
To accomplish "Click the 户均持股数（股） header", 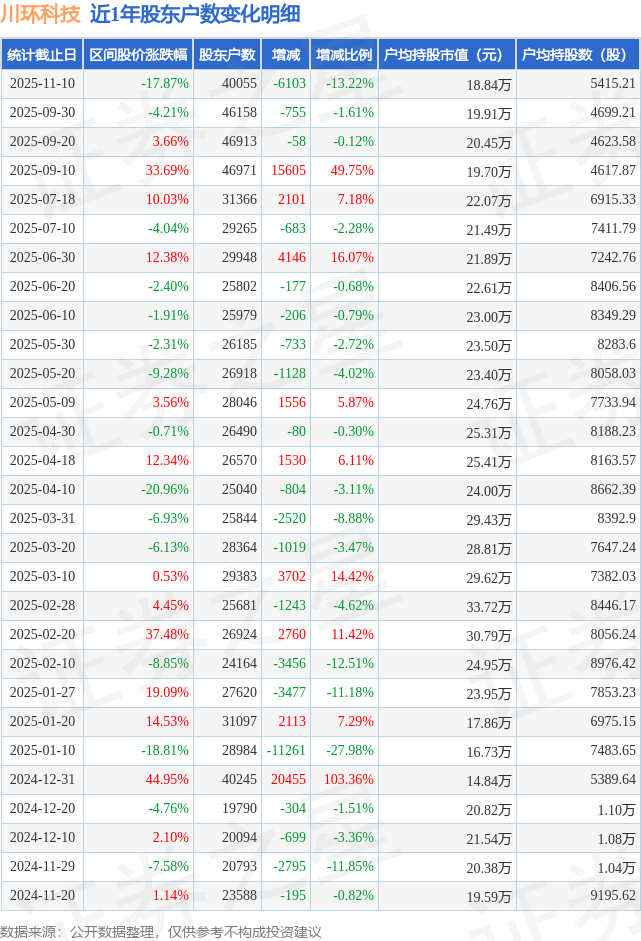I will 579,55.
